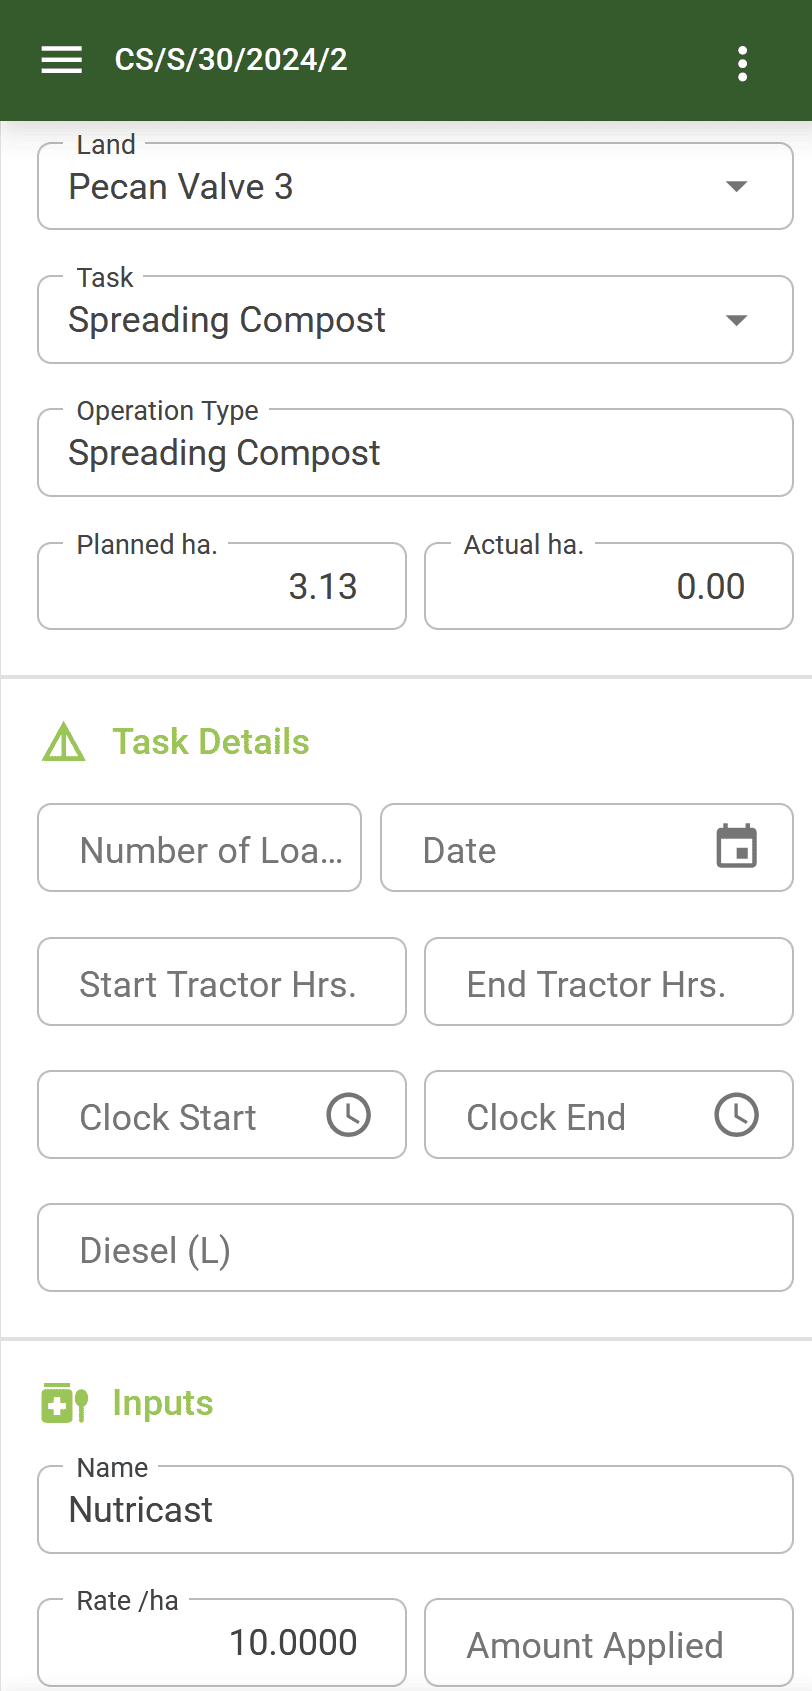812x1691 pixels.
Task: Click the Nutricast Name field
Action: 415,1510
